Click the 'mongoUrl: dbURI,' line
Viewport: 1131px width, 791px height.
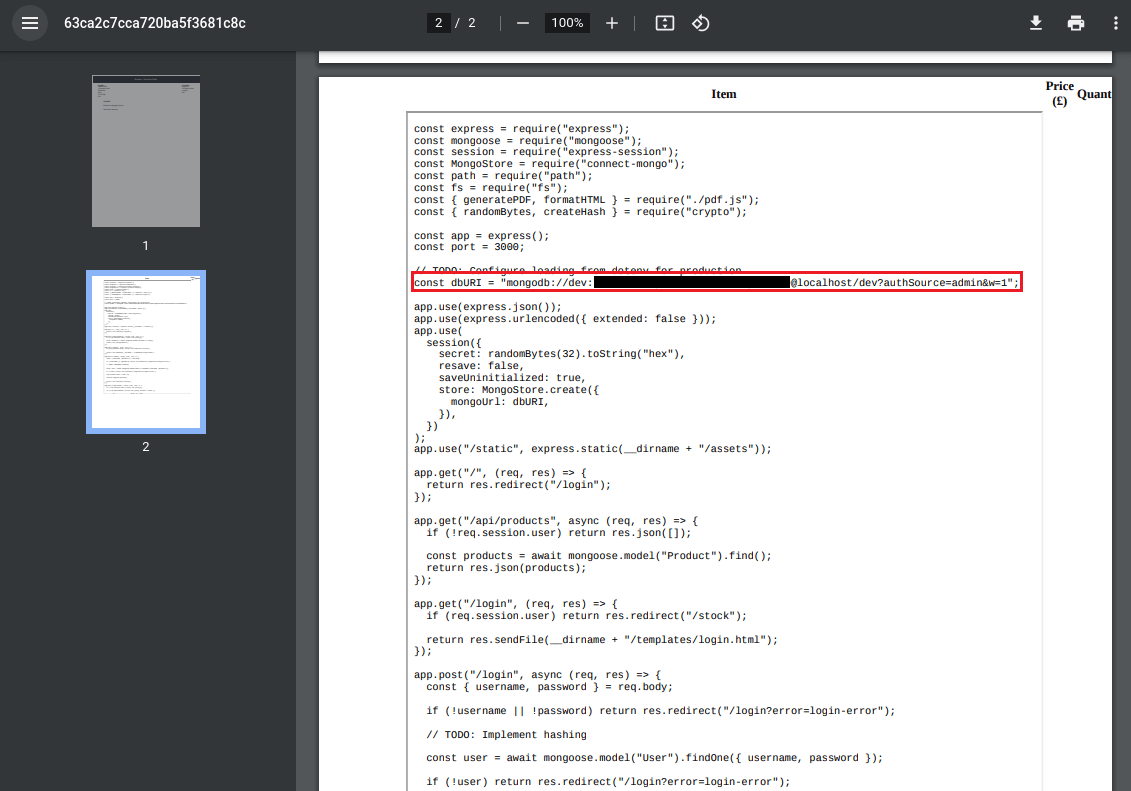[x=500, y=402]
